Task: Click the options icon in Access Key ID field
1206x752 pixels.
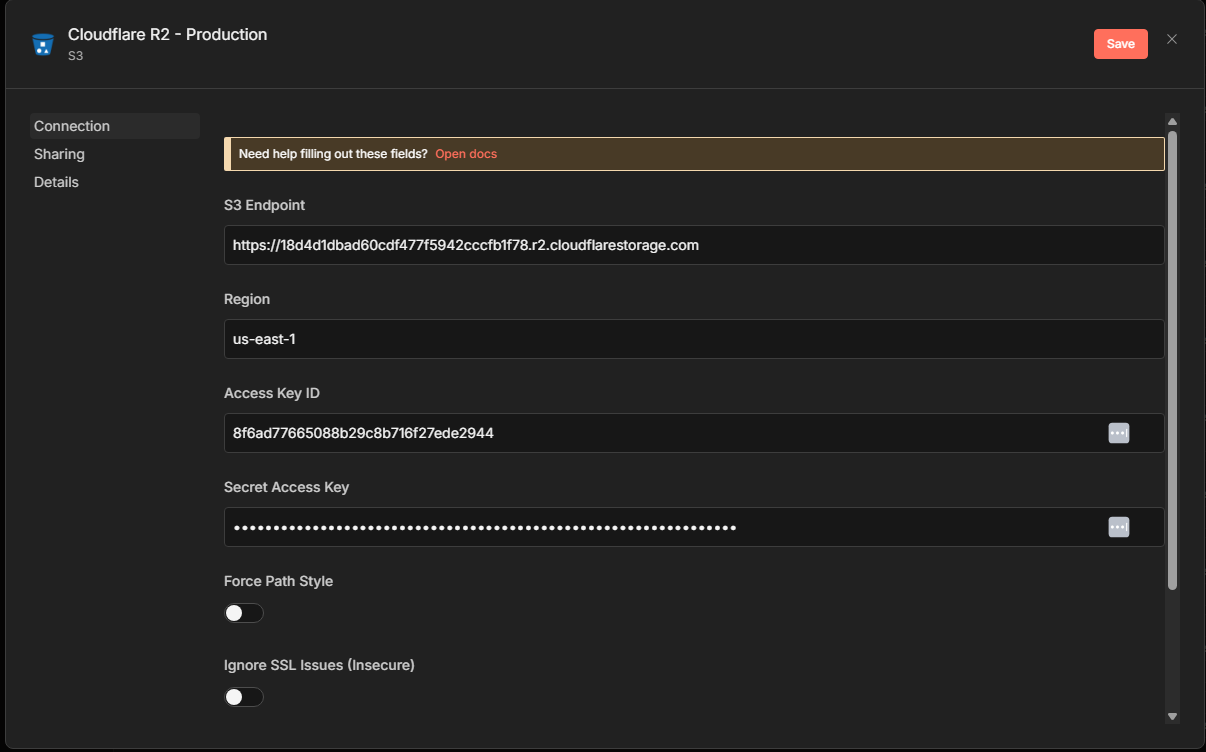Action: tap(1118, 433)
